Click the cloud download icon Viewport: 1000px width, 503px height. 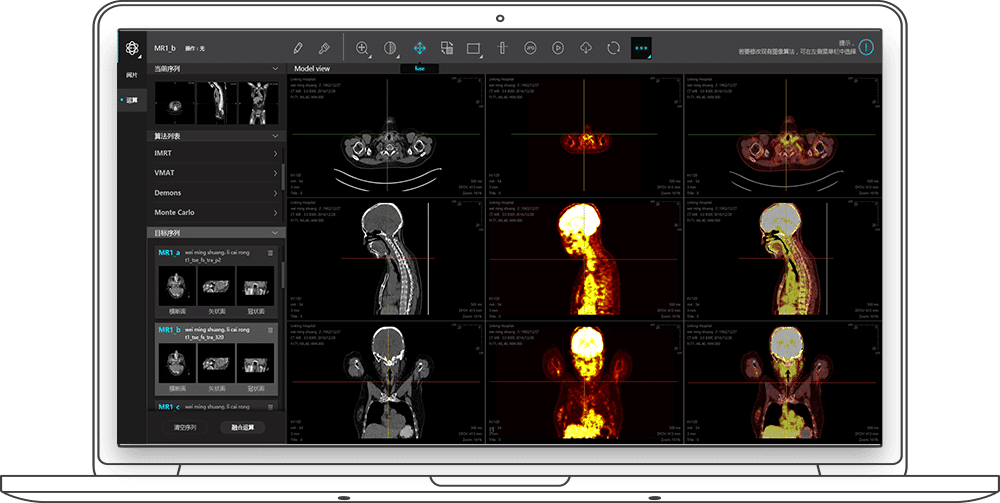coord(585,48)
